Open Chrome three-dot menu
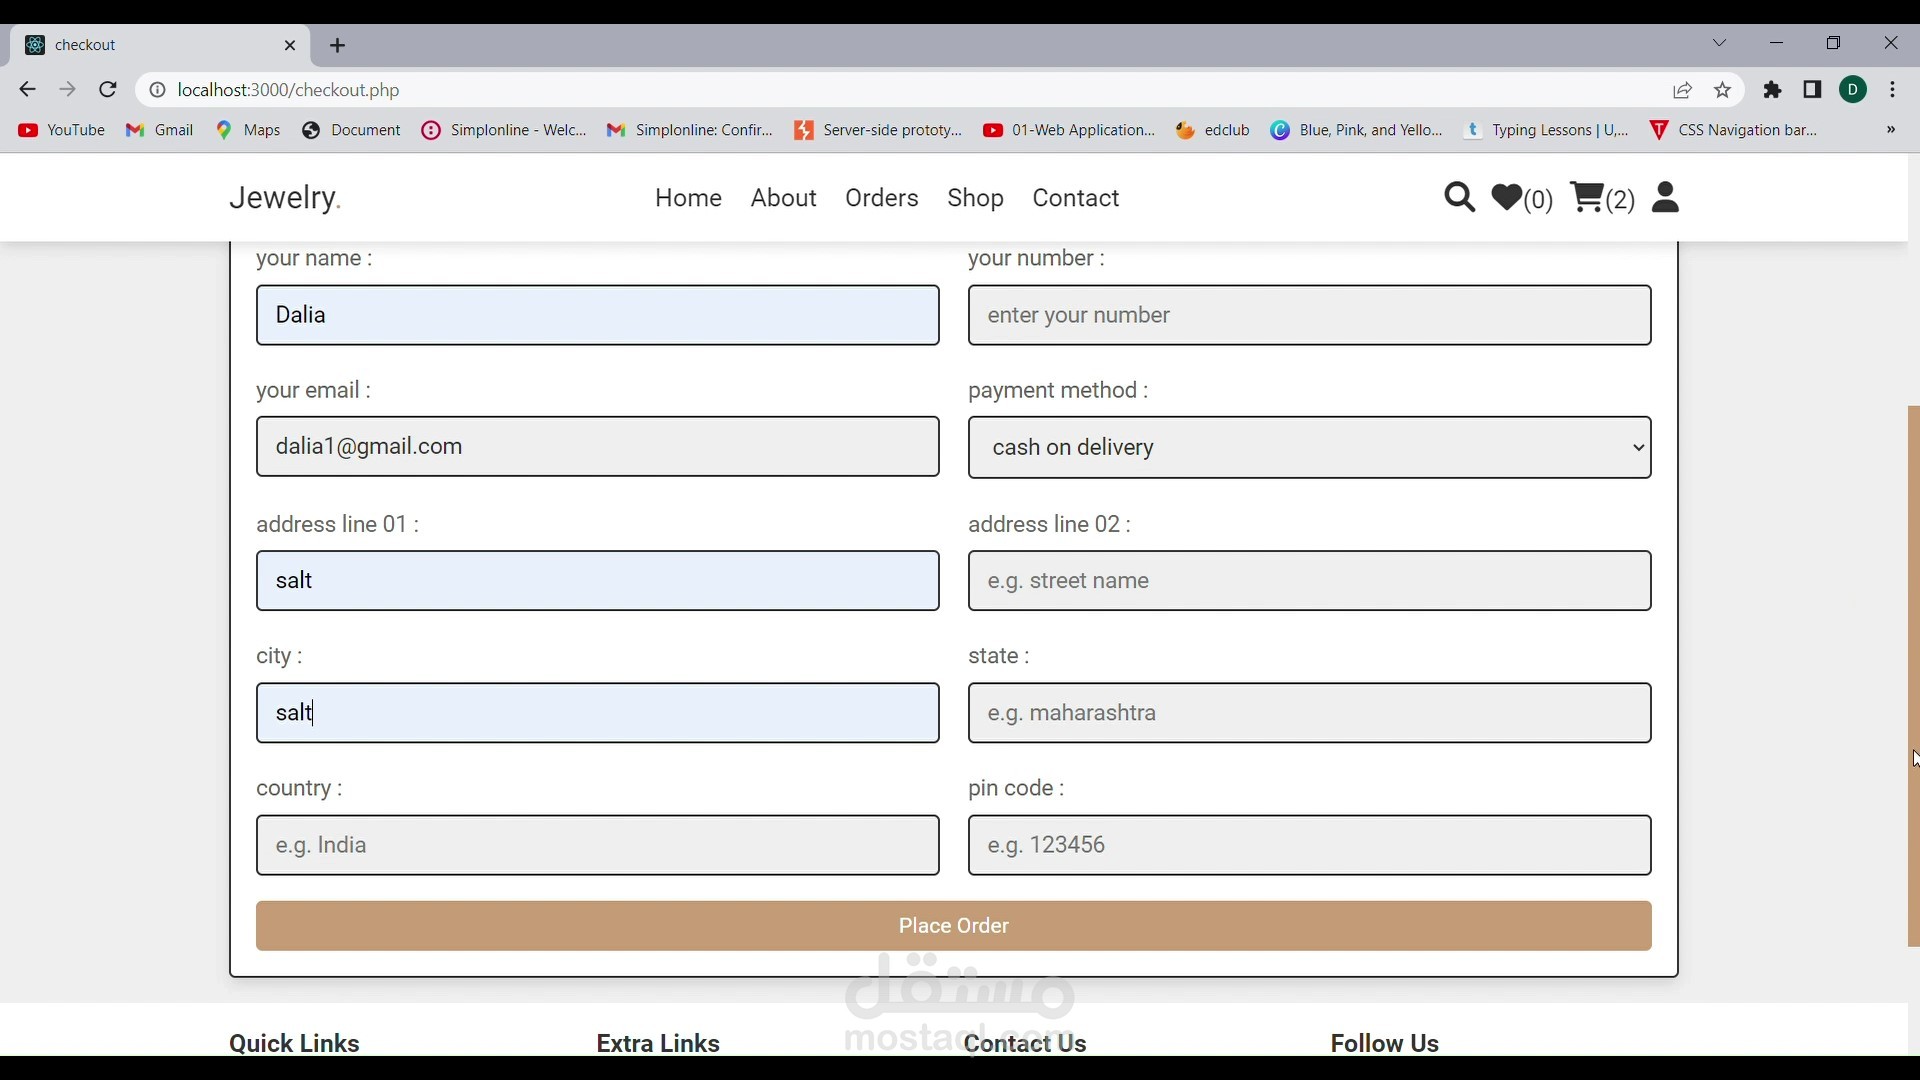 (x=1894, y=90)
